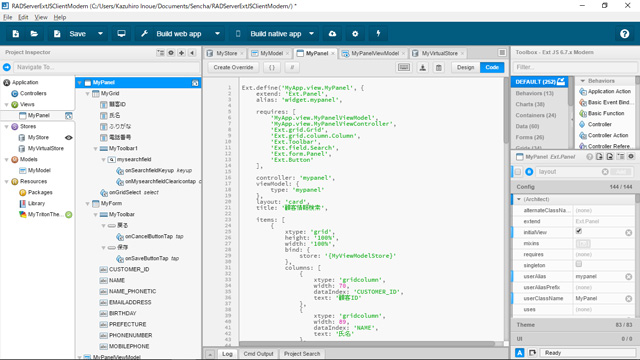Collapse the Resources tree node
Viewport: 640px width, 360px height.
tap(6, 182)
